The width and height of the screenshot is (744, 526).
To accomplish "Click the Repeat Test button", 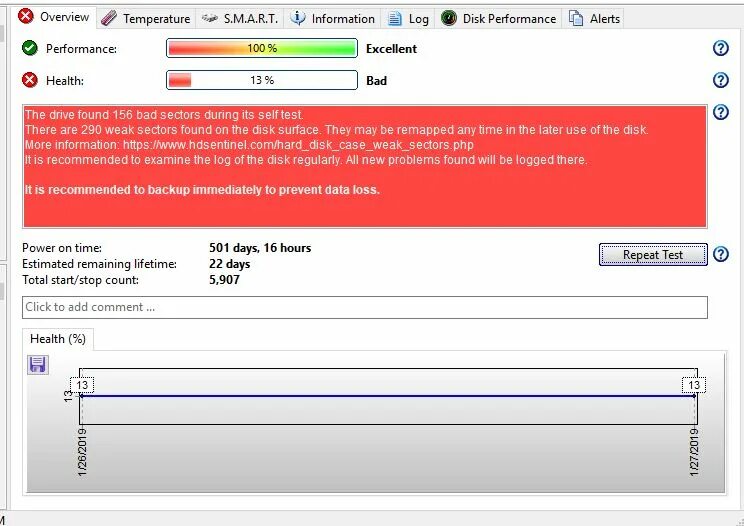I will click(x=653, y=255).
